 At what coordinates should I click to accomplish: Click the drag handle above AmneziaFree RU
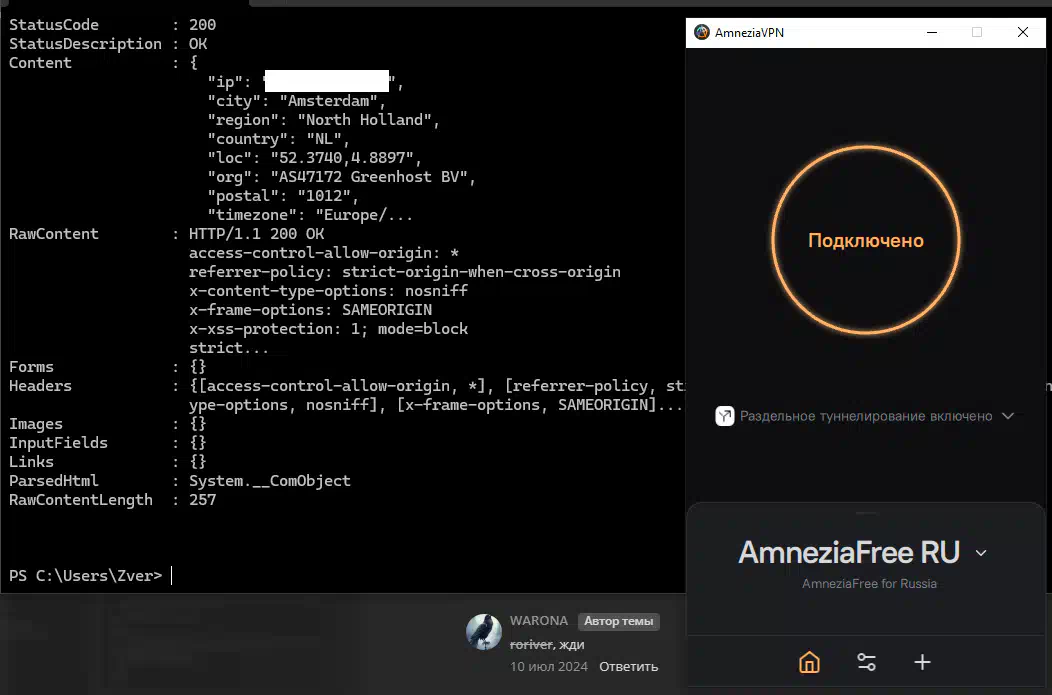[866, 514]
